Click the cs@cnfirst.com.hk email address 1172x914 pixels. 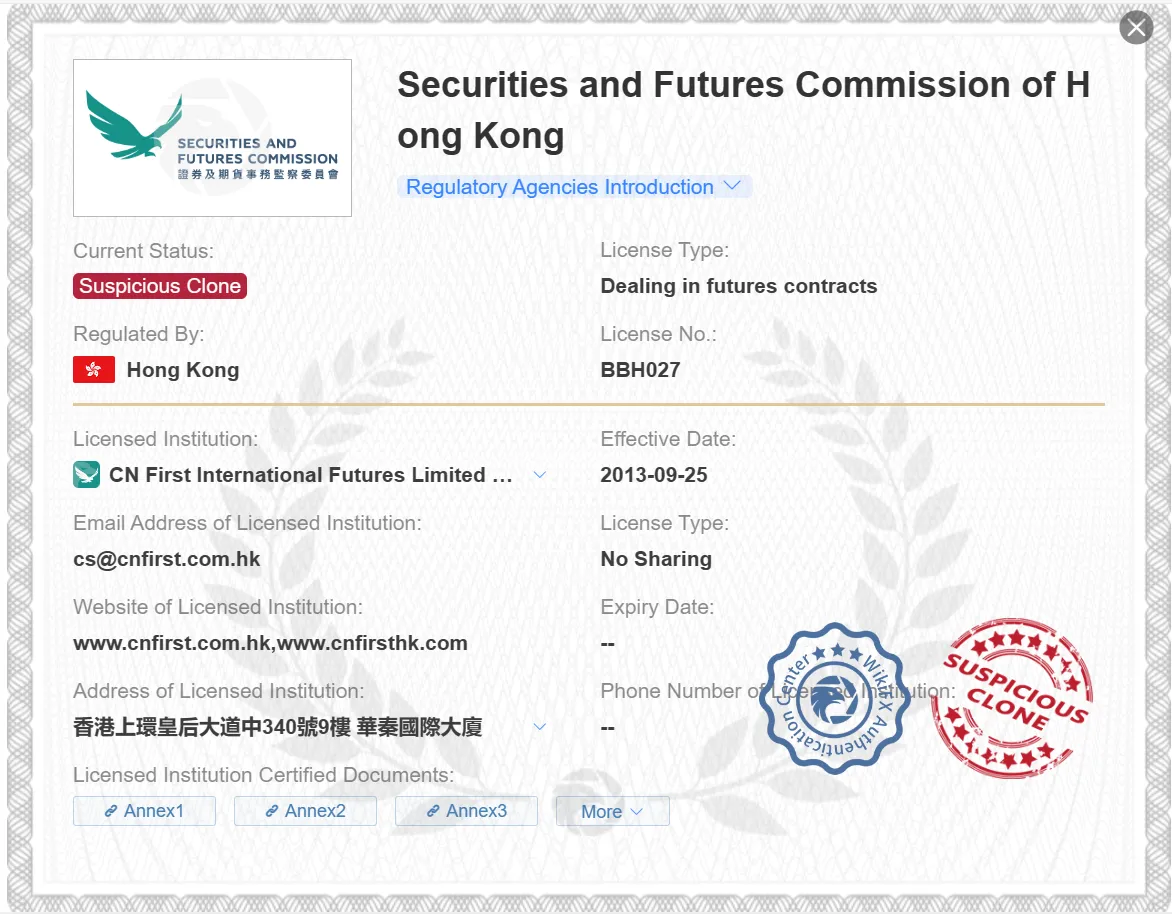click(167, 559)
